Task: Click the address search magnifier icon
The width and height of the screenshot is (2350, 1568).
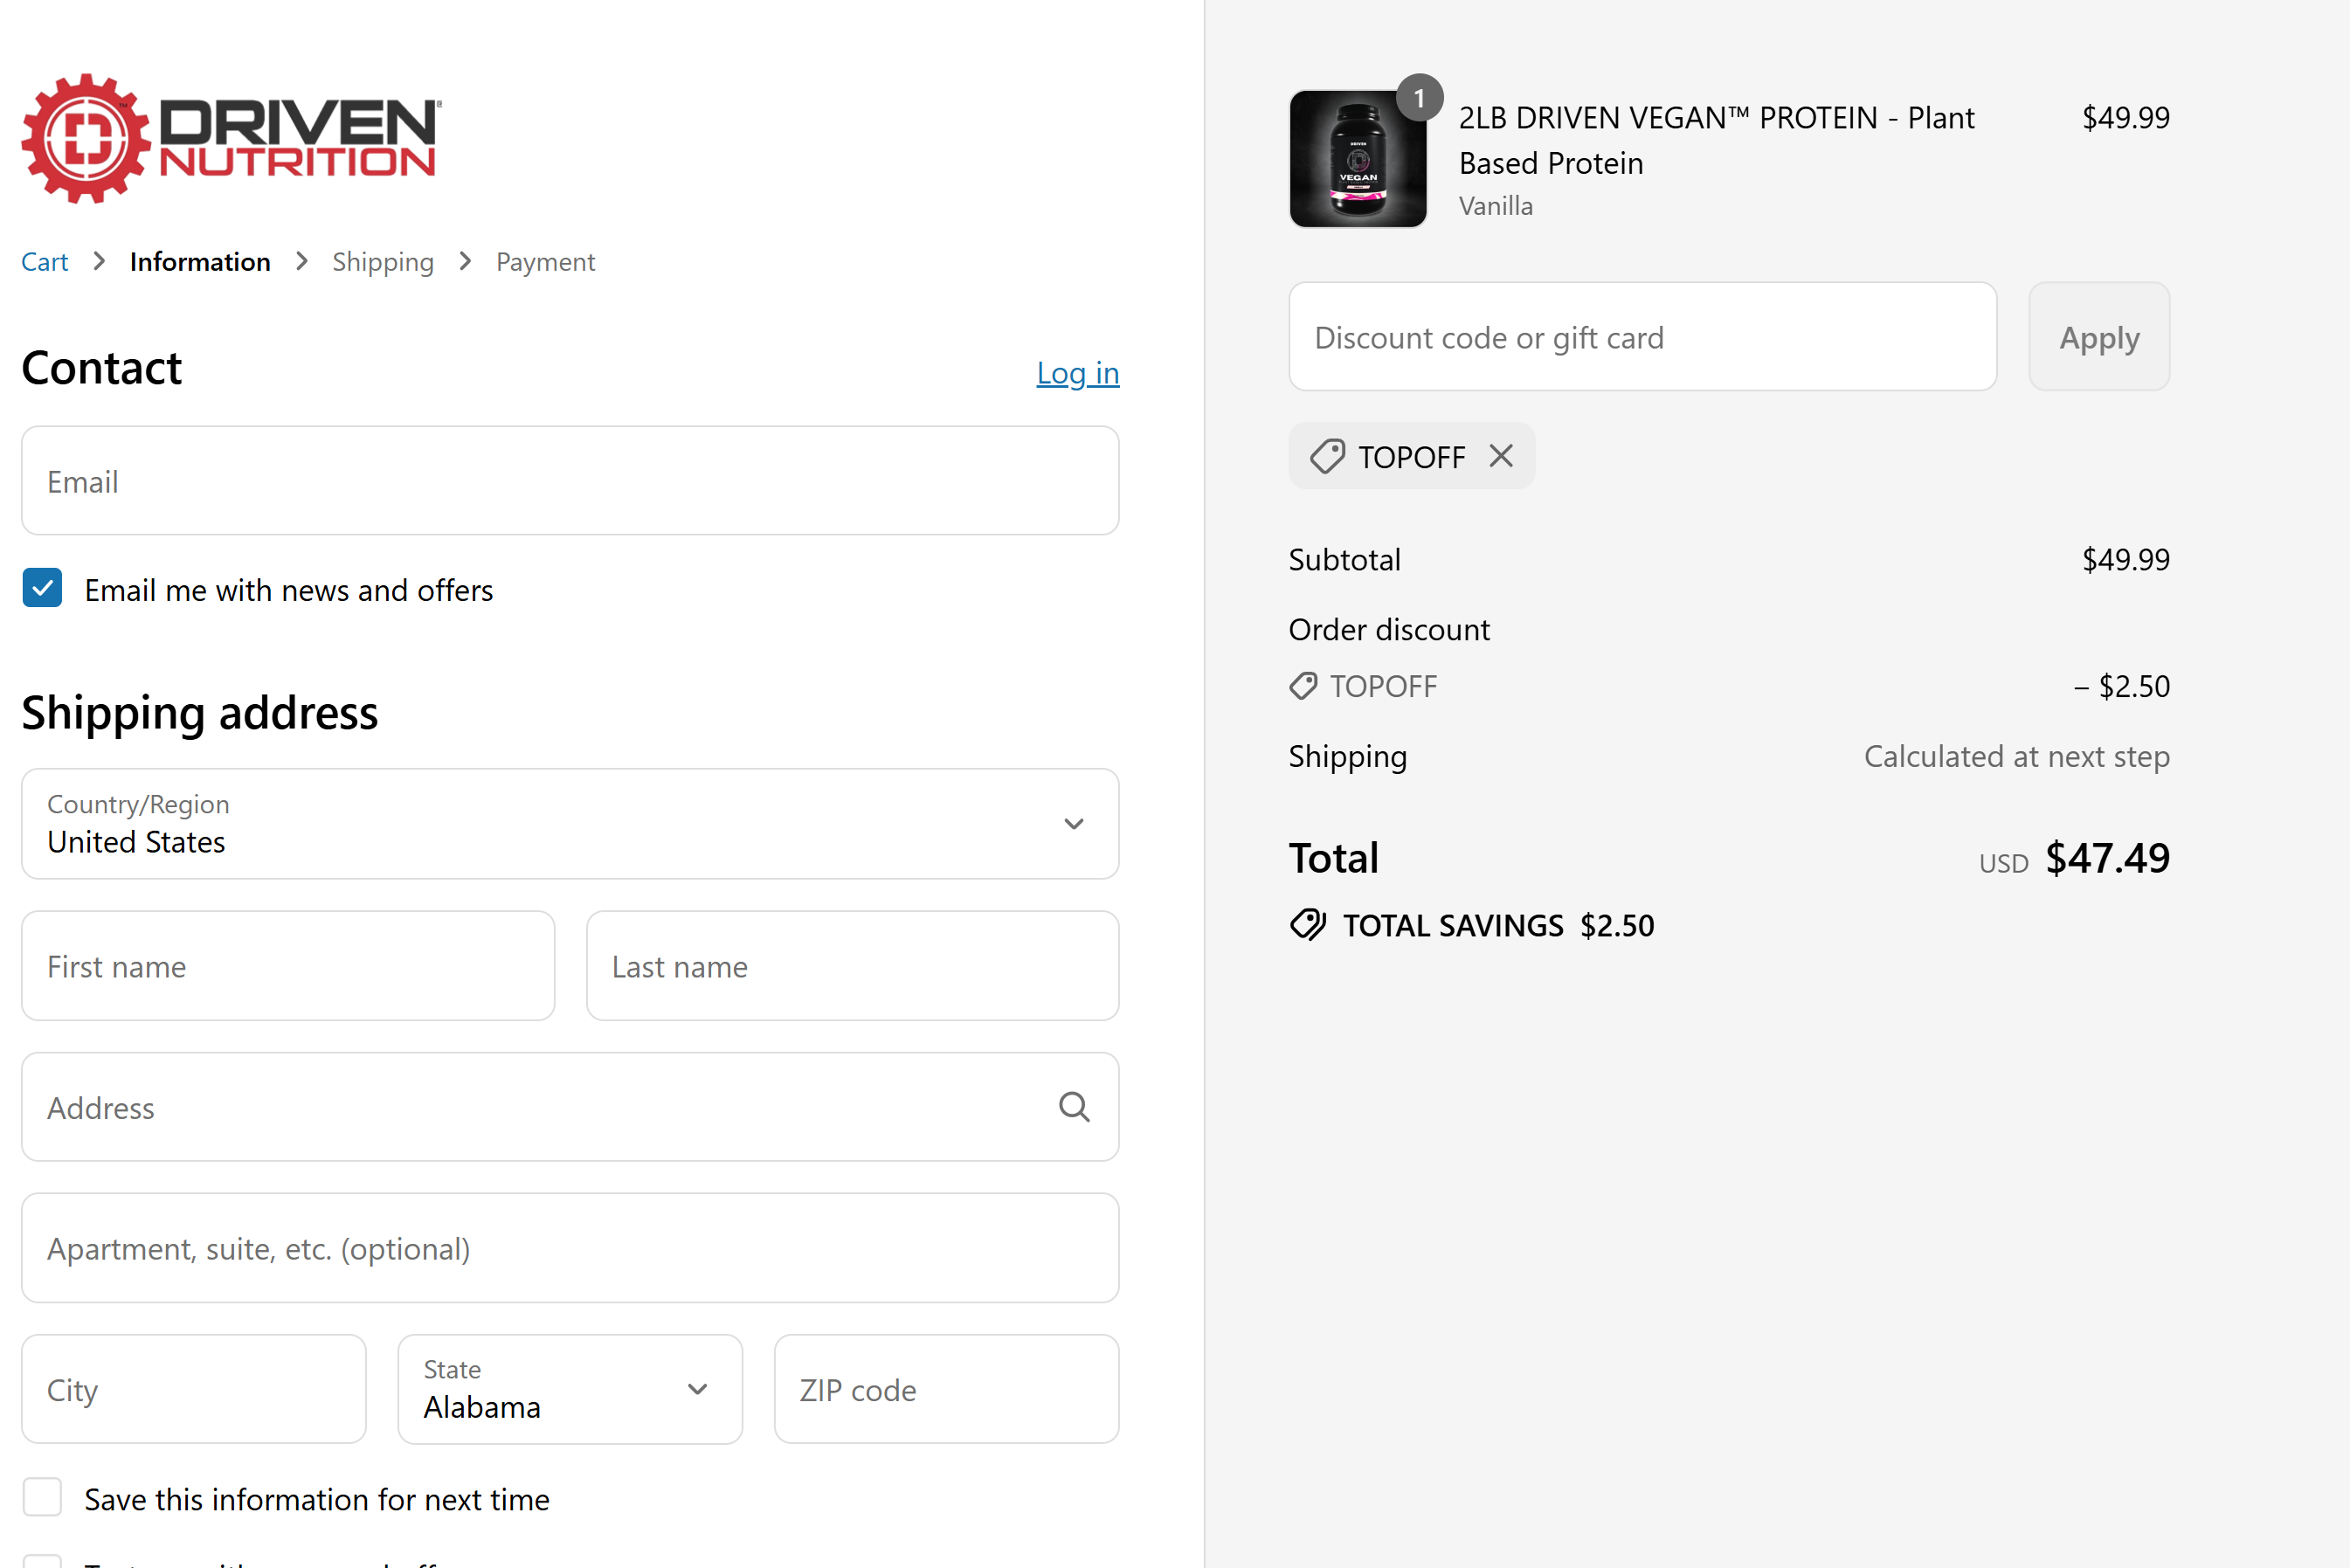Action: point(1073,1106)
